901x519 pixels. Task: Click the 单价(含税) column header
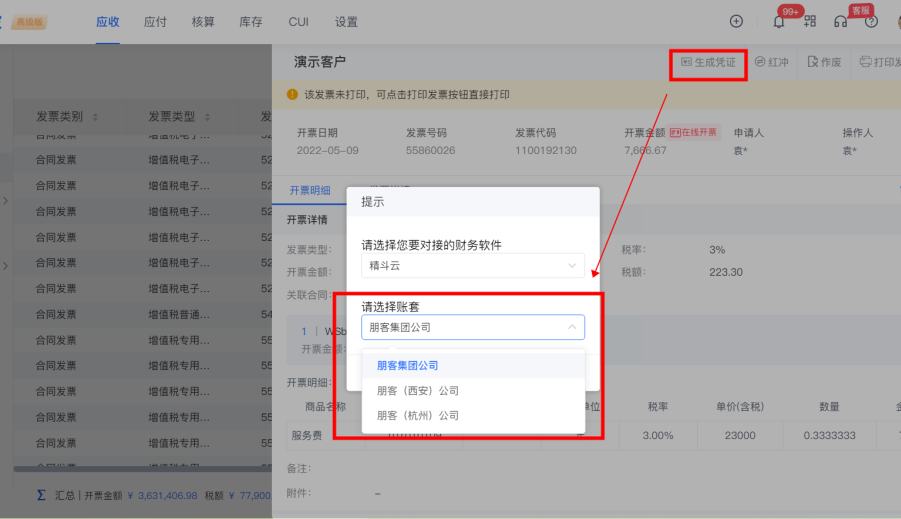[x=740, y=407]
